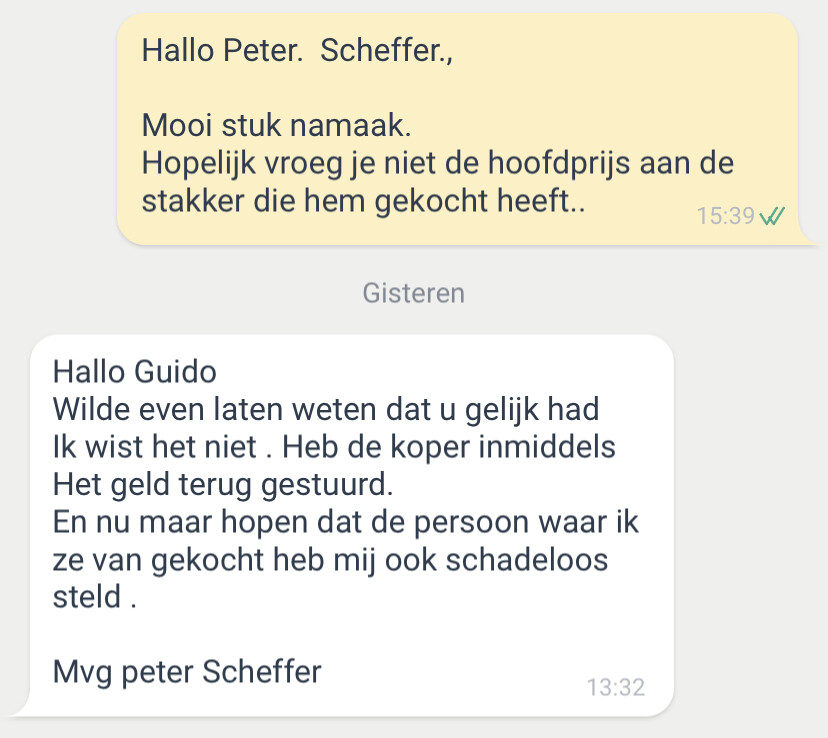Click the 15:39 timestamp on sent message
The width and height of the screenshot is (828, 738).
[726, 216]
